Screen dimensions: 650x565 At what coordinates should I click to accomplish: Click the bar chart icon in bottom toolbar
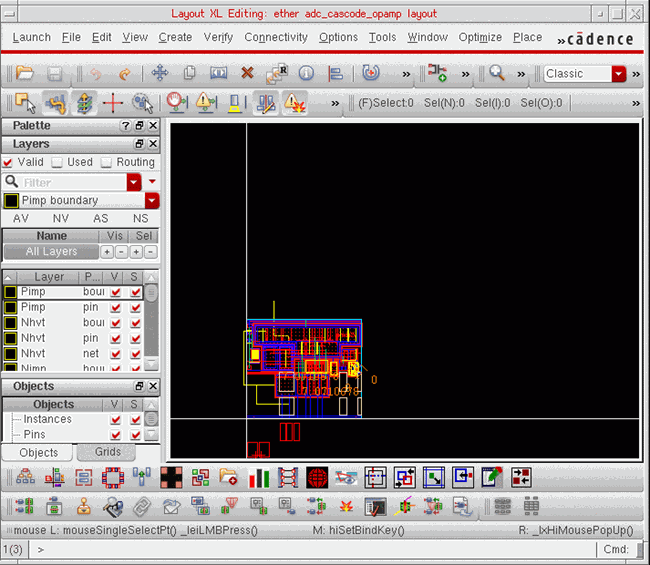259,478
